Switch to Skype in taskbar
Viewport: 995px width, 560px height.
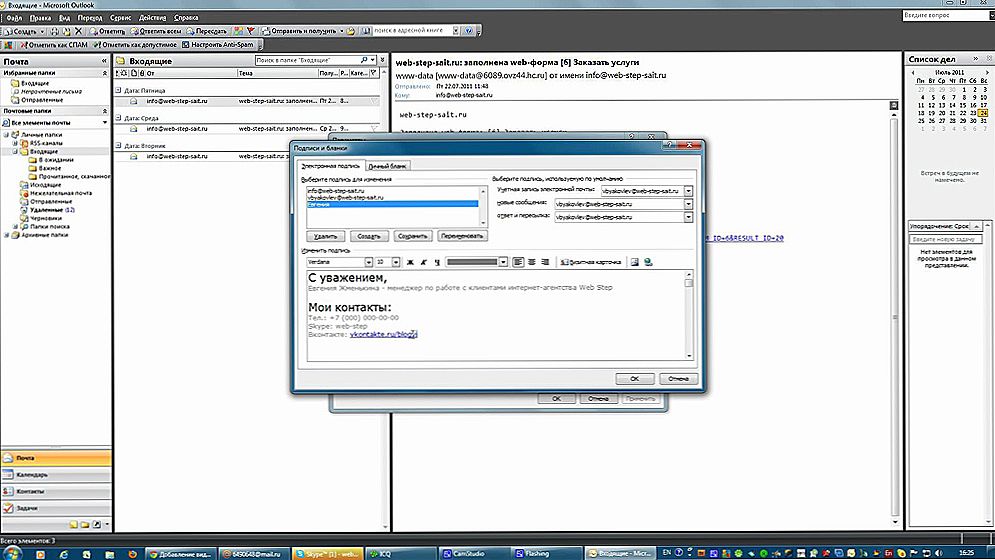pos(327,554)
